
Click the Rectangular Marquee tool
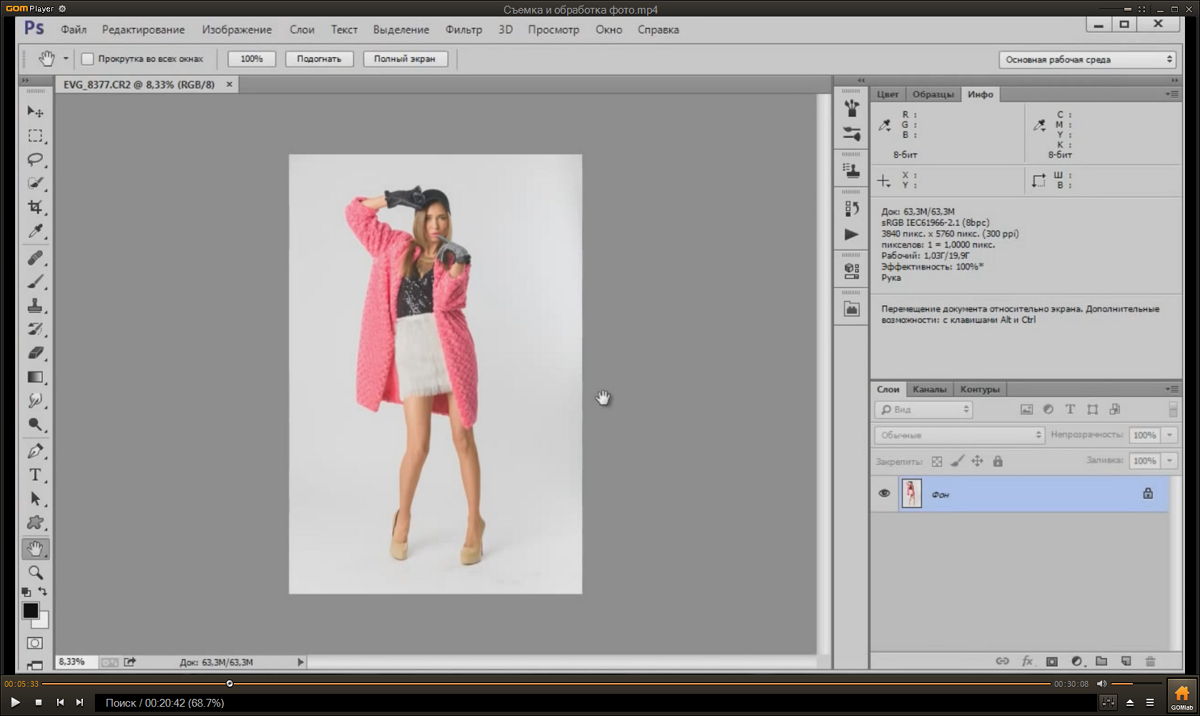[35, 136]
